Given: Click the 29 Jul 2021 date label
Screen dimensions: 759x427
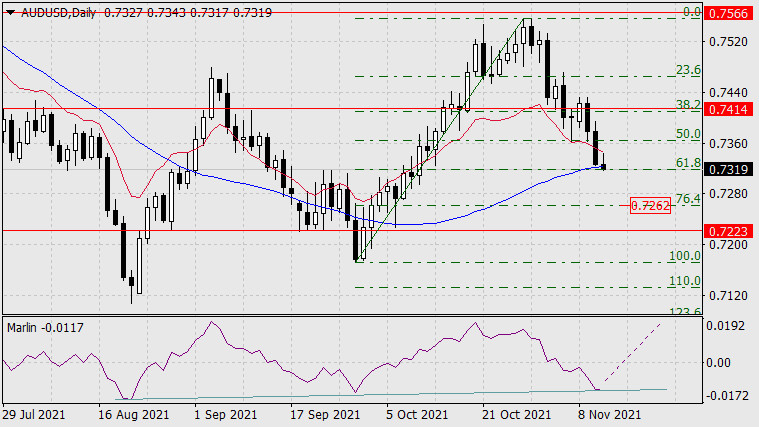Looking at the screenshot, I should (34, 415).
